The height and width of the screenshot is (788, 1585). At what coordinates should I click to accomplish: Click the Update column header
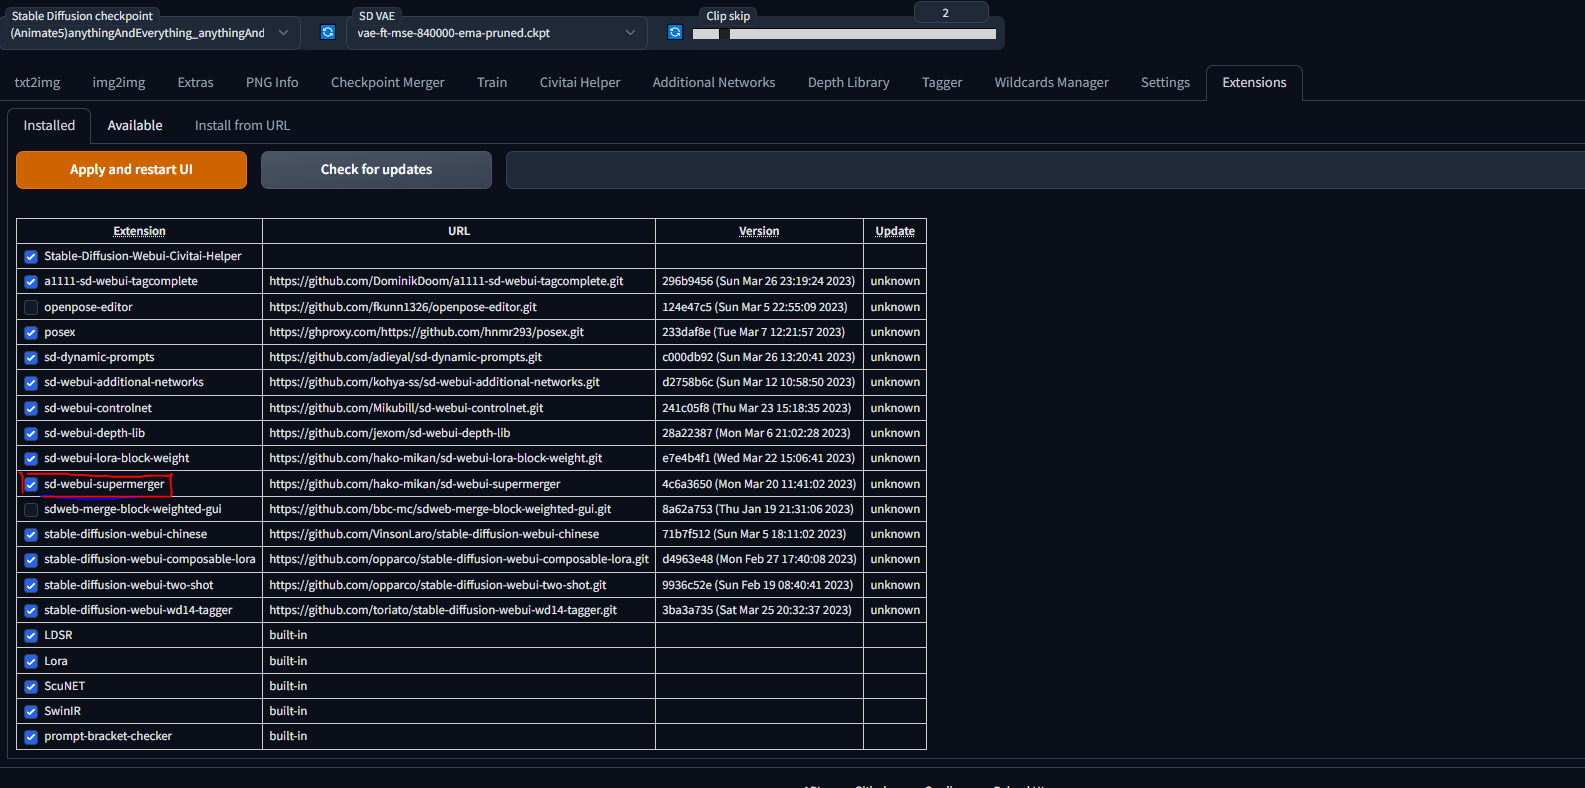click(895, 231)
